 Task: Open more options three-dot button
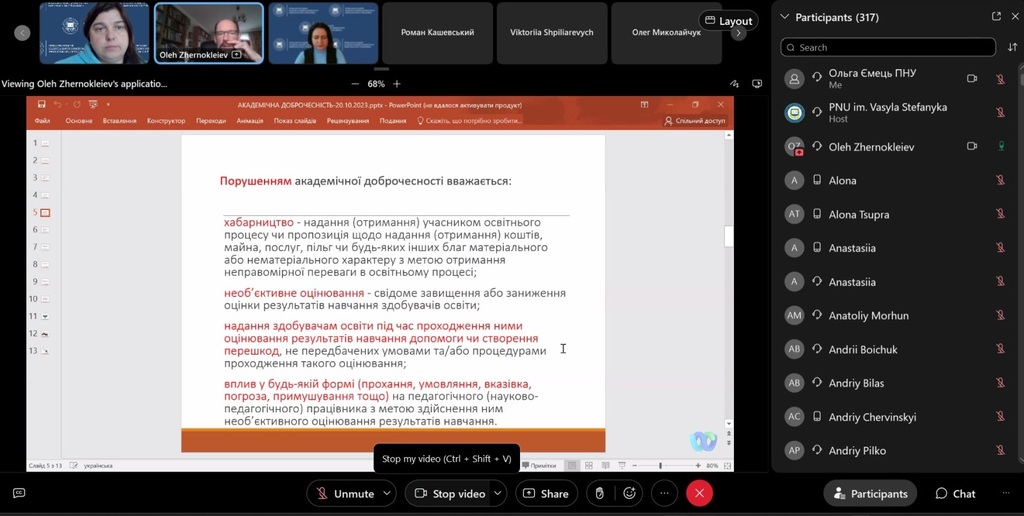point(664,493)
